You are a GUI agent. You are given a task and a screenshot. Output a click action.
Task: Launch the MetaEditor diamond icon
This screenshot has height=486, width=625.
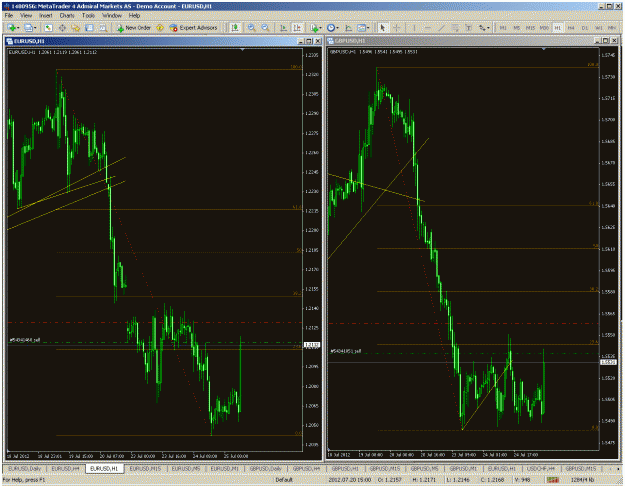[160, 28]
